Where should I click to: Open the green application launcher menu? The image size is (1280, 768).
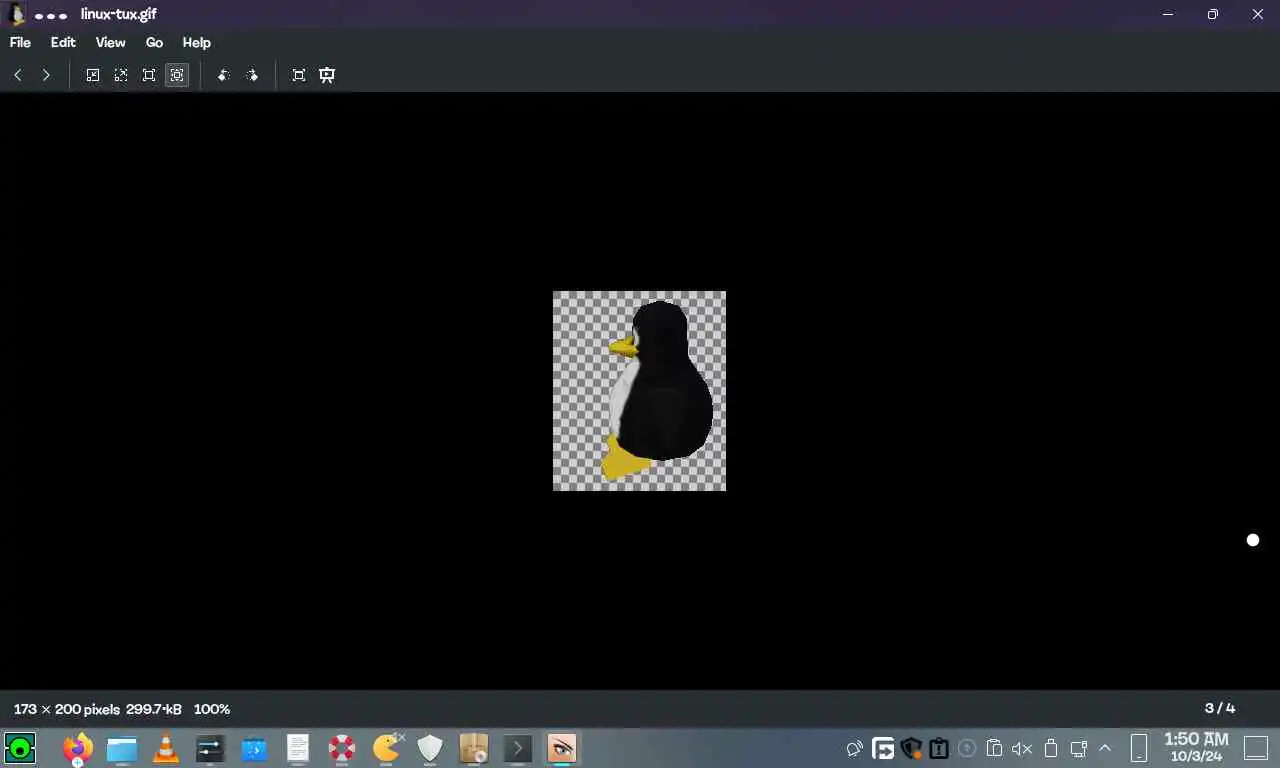pos(20,748)
